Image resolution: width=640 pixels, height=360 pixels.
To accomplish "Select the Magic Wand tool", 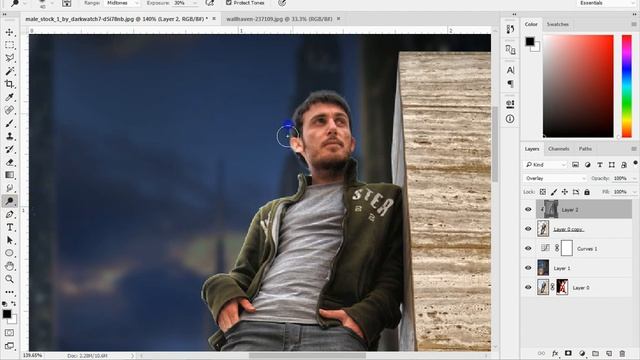I will point(9,71).
